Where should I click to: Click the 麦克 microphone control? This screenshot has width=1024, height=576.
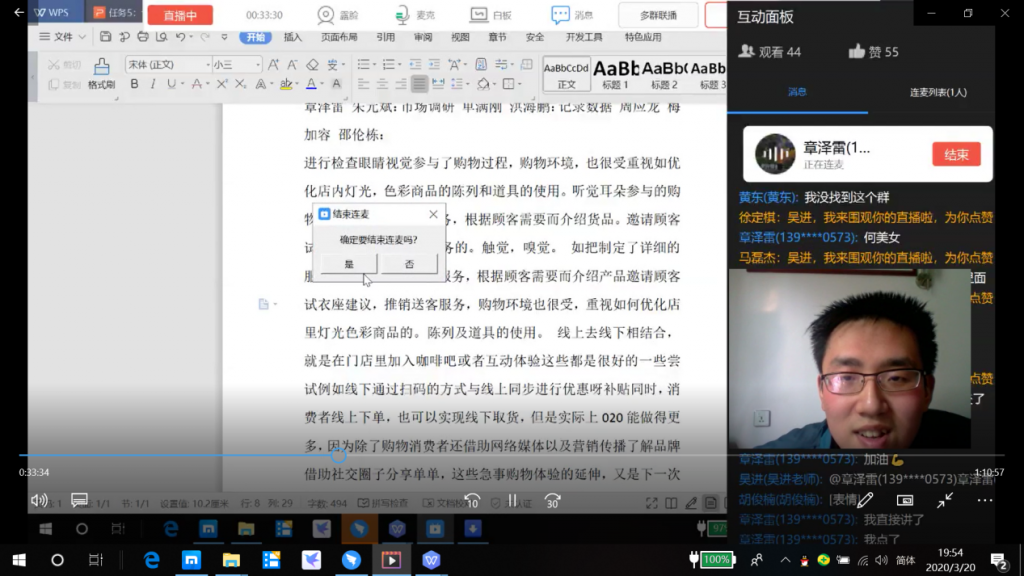click(x=415, y=14)
